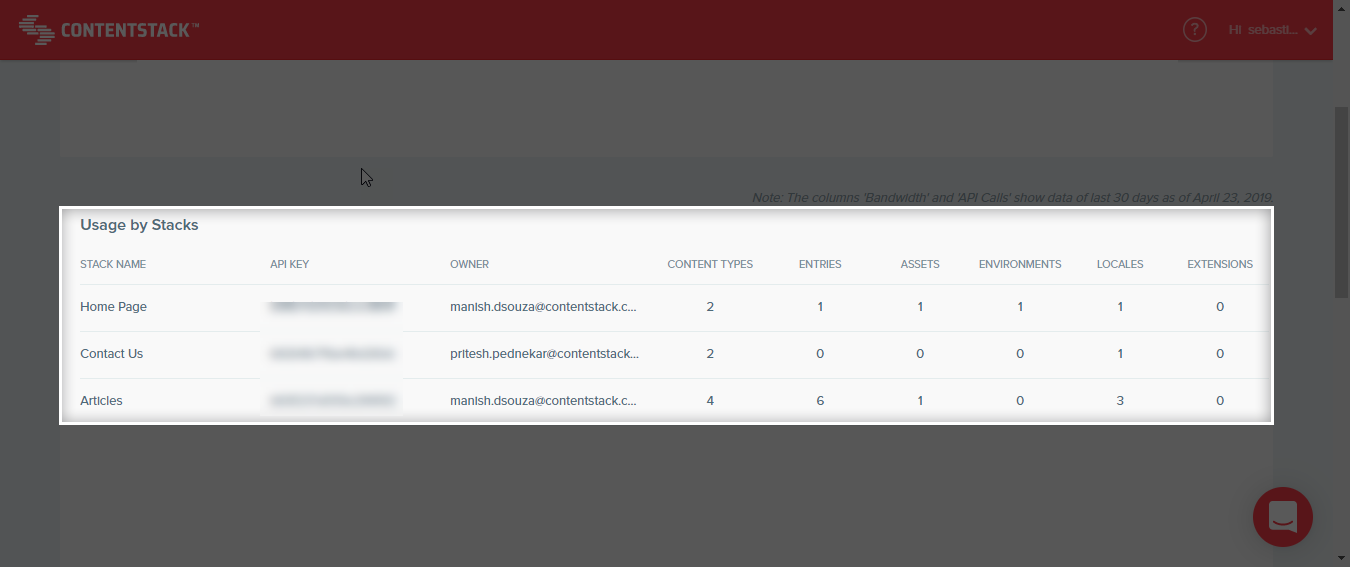1350x567 pixels.
Task: Click the STACK NAME column header
Action: [x=113, y=264]
